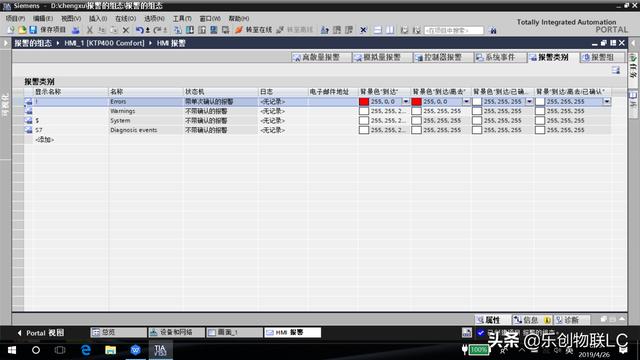Click the Delete X icon beside paste
The height and width of the screenshot is (360, 640).
(x=126, y=30)
